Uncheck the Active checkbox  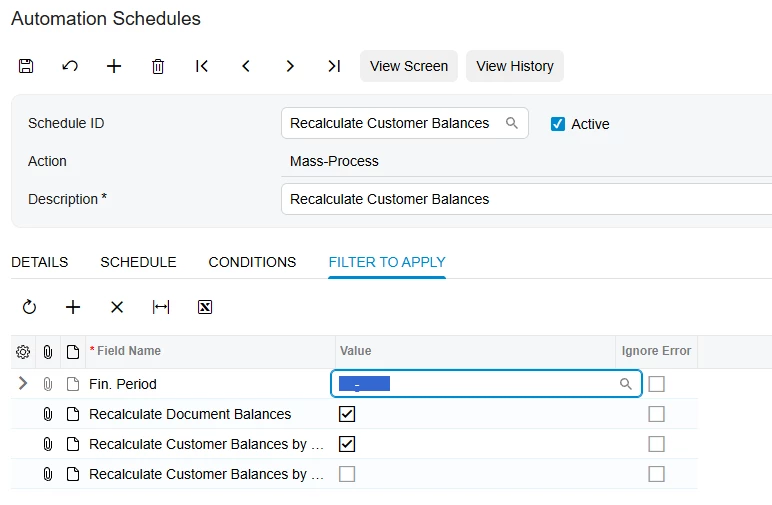coord(558,124)
